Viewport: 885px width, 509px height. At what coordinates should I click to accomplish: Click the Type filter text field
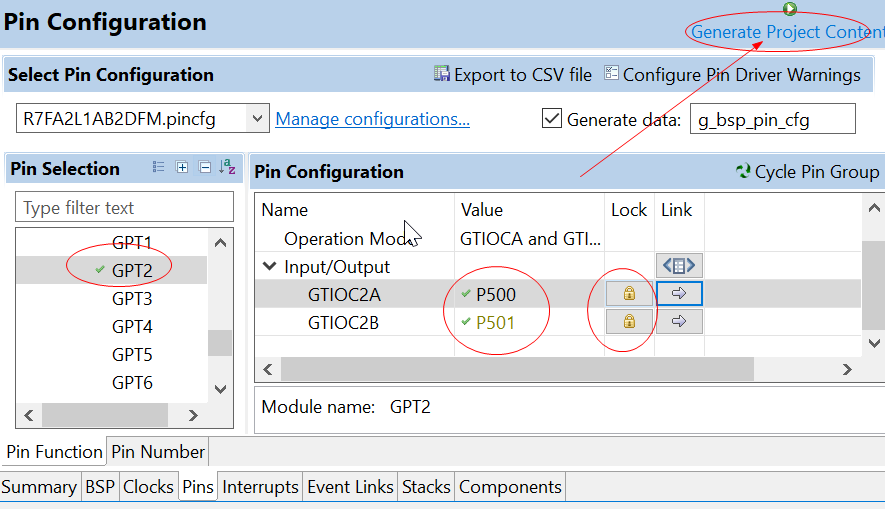pyautogui.click(x=124, y=208)
